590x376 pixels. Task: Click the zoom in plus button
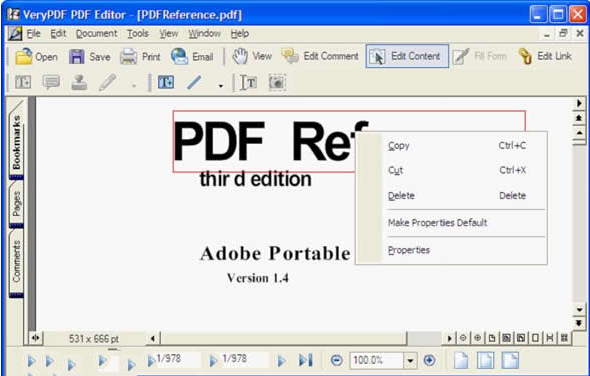click(x=429, y=361)
